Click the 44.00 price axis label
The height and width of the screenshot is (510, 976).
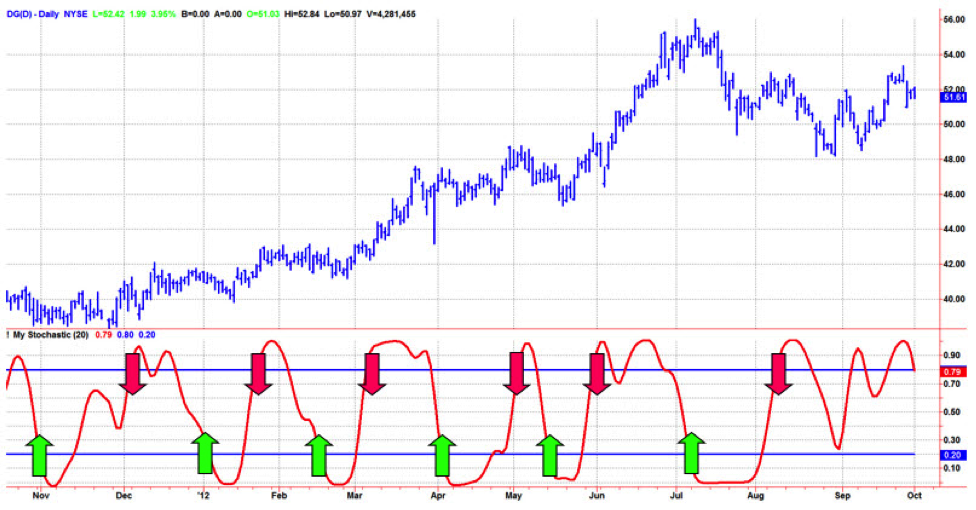(954, 229)
